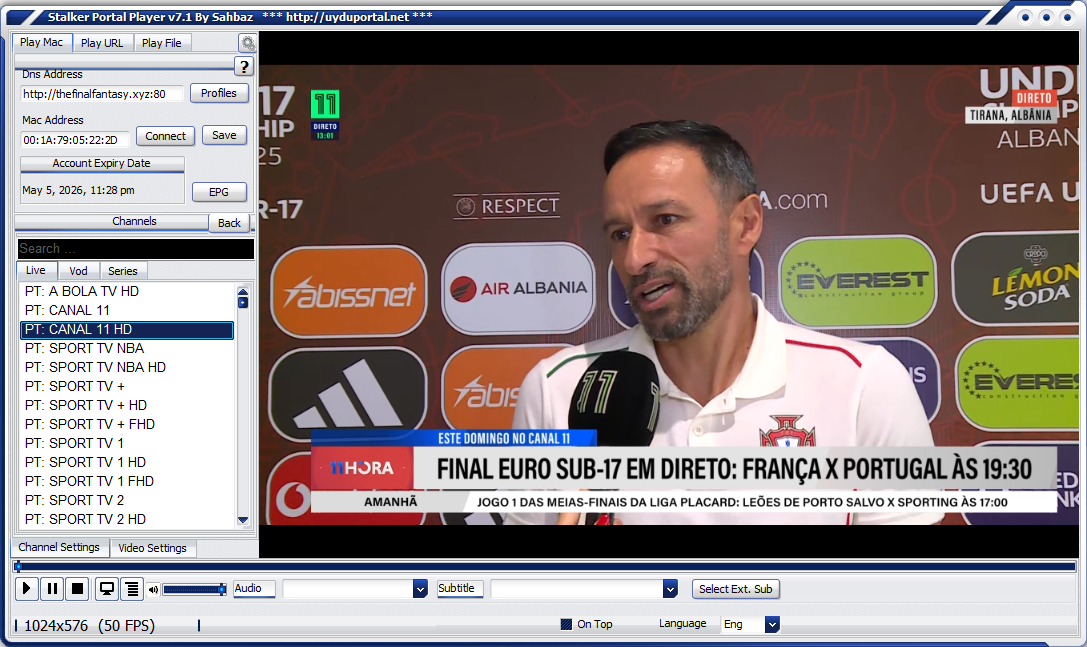Select the PT: SPORT TV NBA channel
Viewport: 1087px width, 647px height.
[127, 348]
